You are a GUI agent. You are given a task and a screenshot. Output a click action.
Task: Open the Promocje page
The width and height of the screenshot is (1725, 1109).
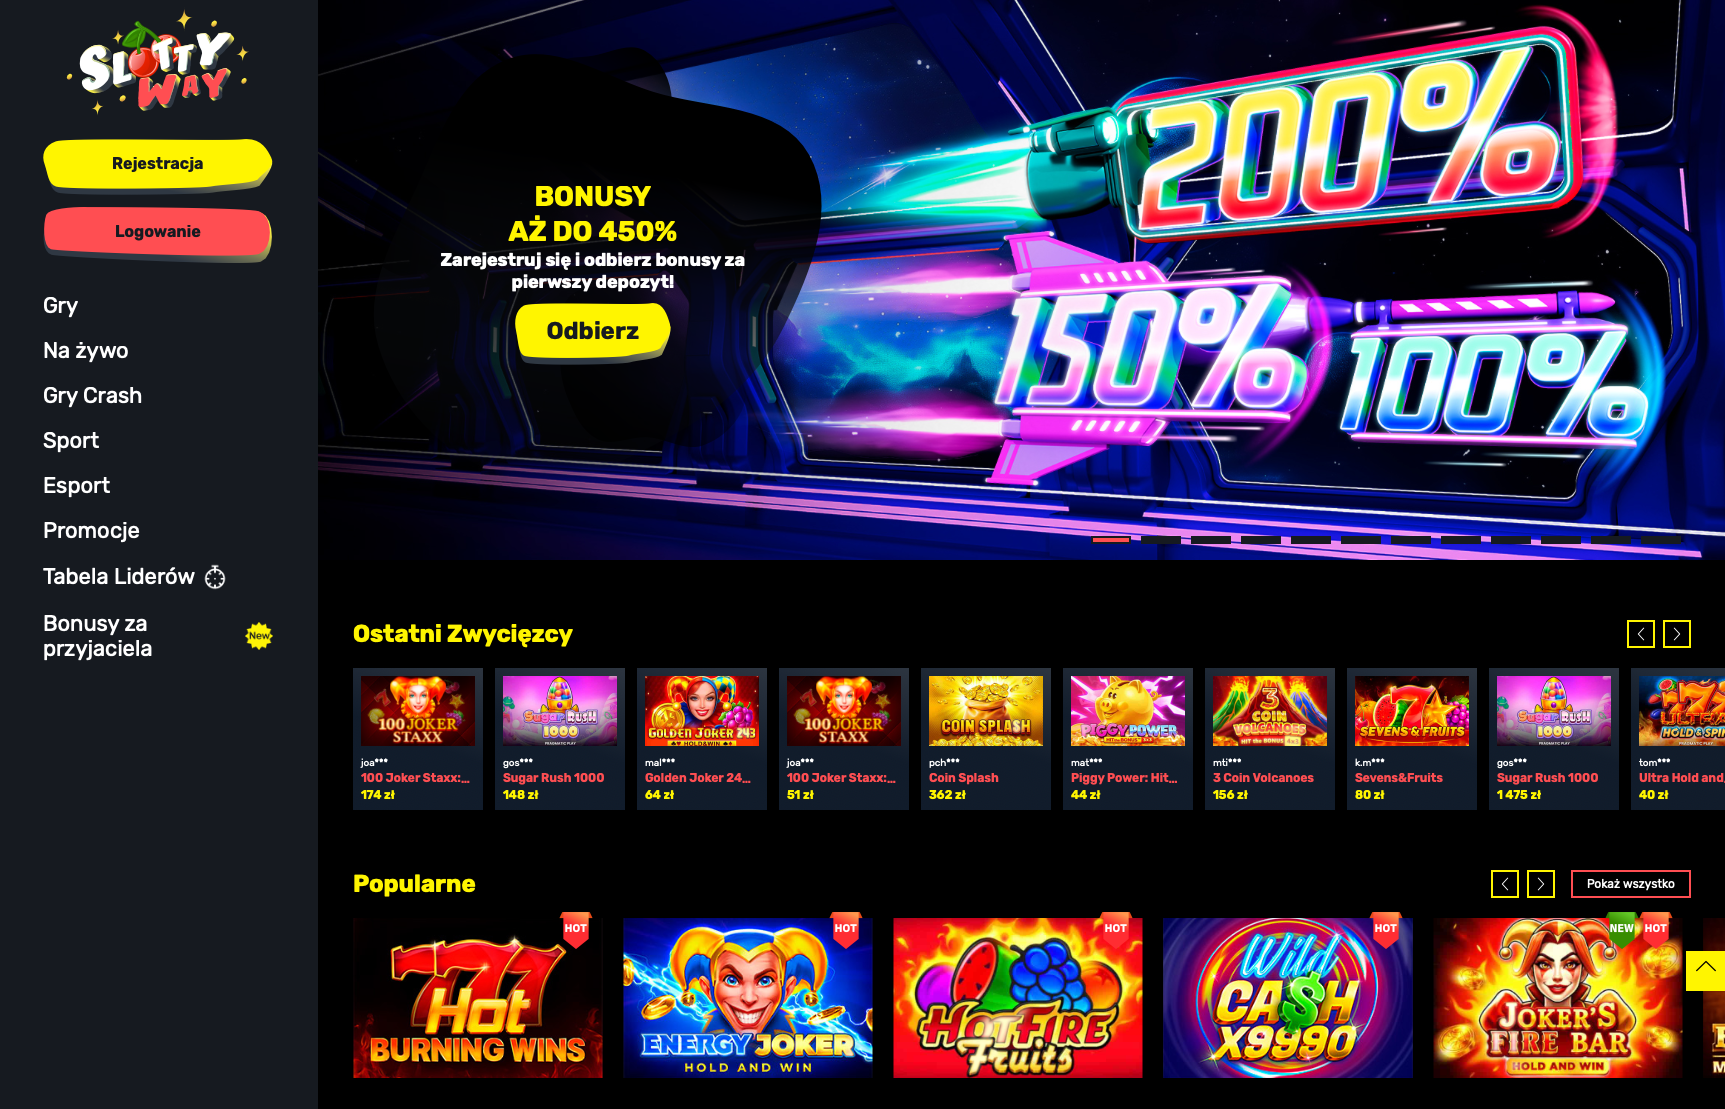click(91, 530)
